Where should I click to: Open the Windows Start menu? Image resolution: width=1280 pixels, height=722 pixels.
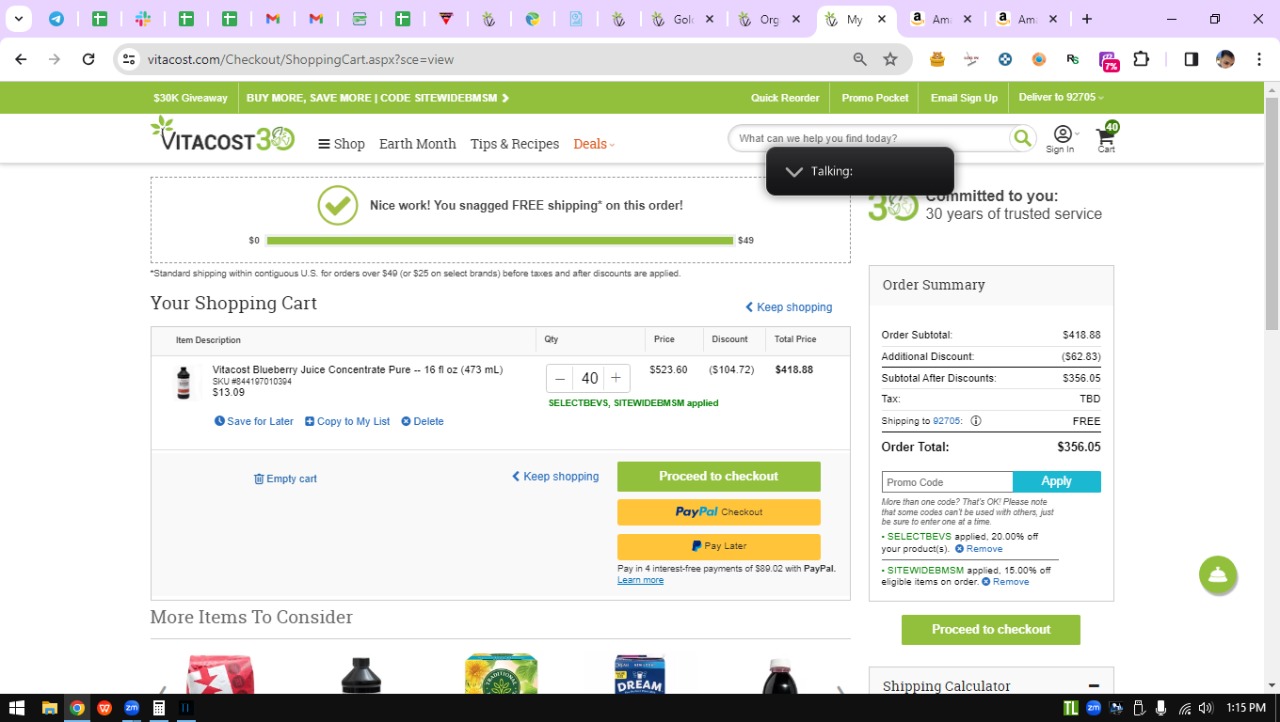point(16,708)
